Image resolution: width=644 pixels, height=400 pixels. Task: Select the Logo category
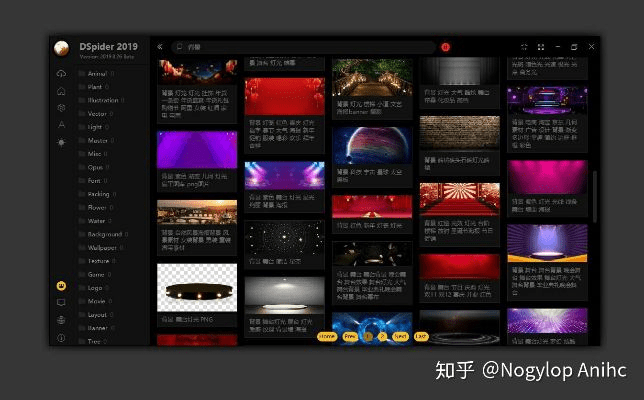(x=94, y=288)
